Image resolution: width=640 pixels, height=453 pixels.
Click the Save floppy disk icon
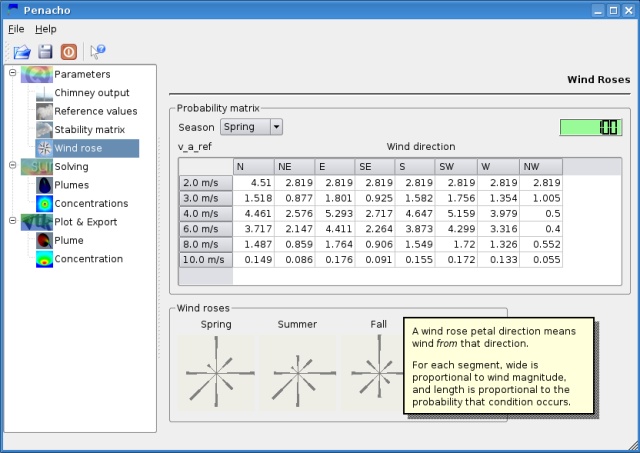45,52
